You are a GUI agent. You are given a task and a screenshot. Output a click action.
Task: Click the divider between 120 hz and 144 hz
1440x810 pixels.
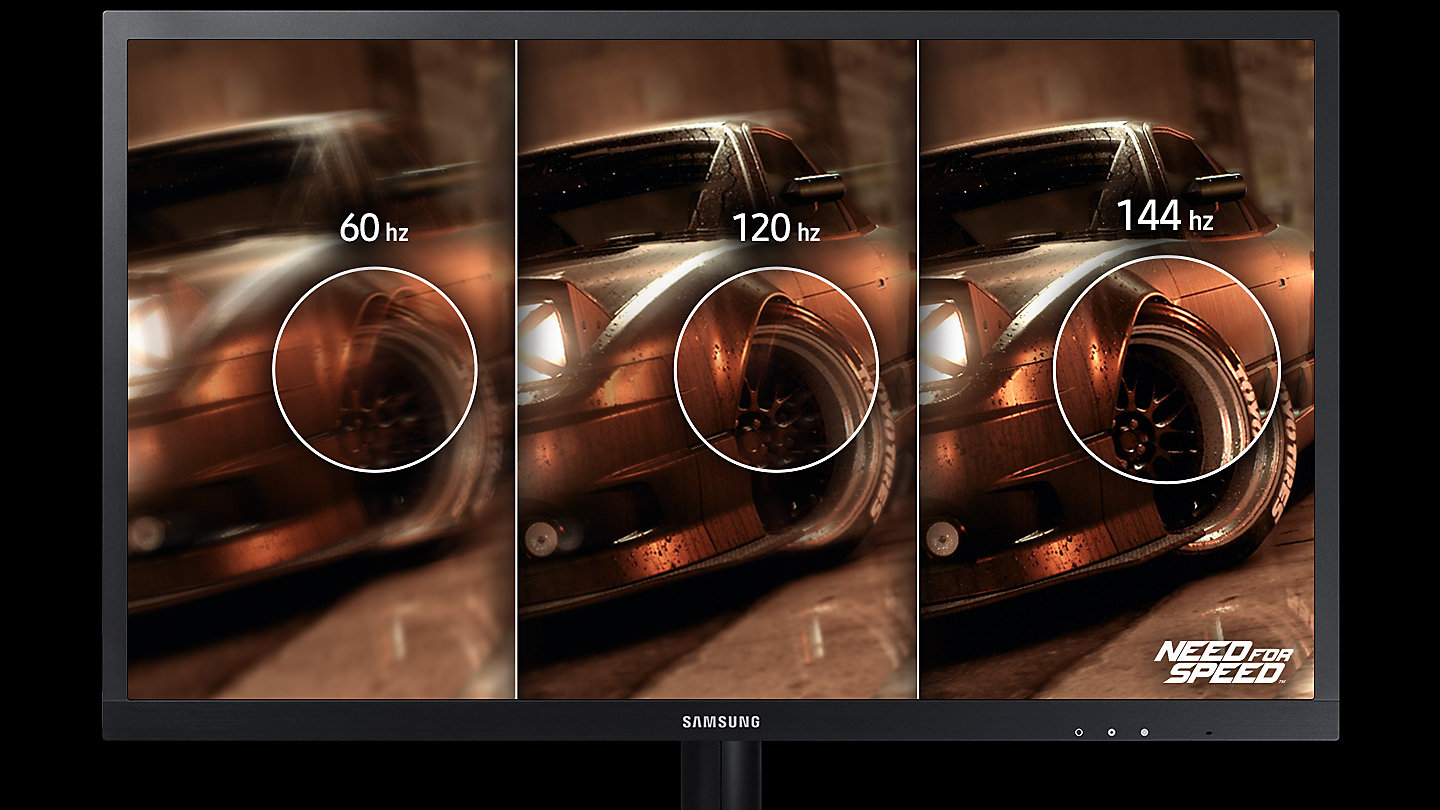pyautogui.click(x=918, y=370)
